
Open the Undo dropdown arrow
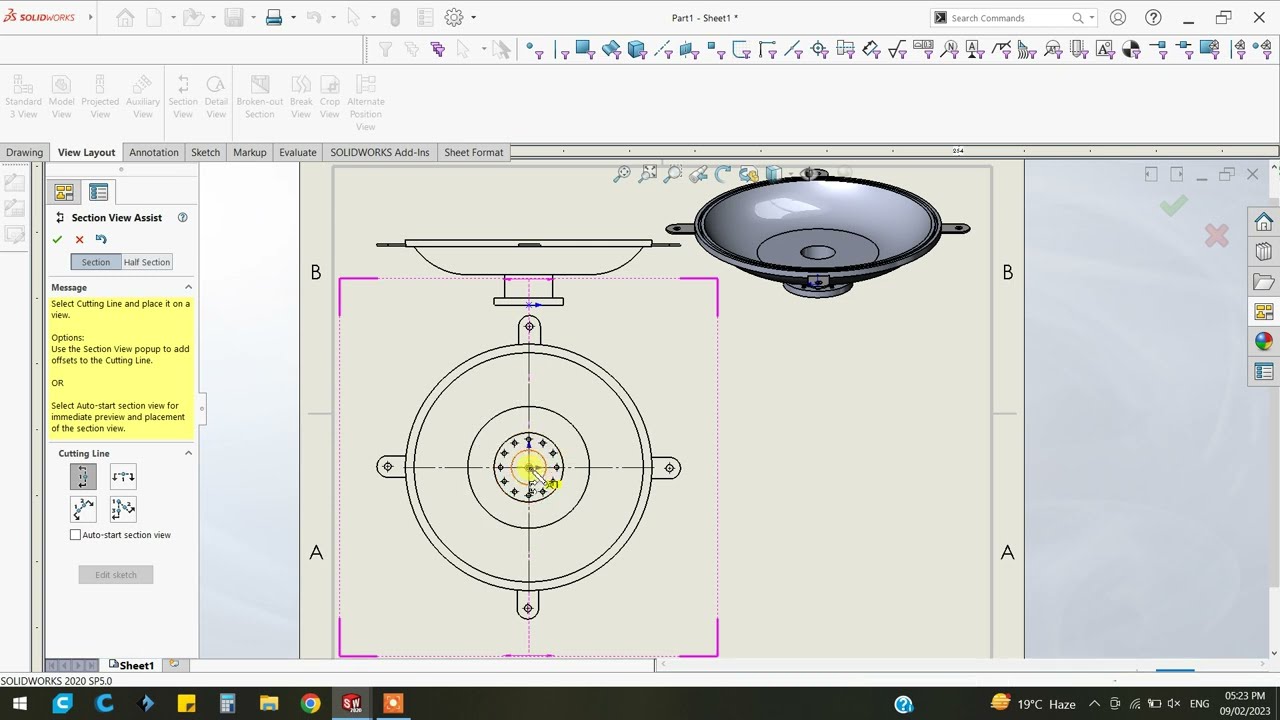coord(333,18)
